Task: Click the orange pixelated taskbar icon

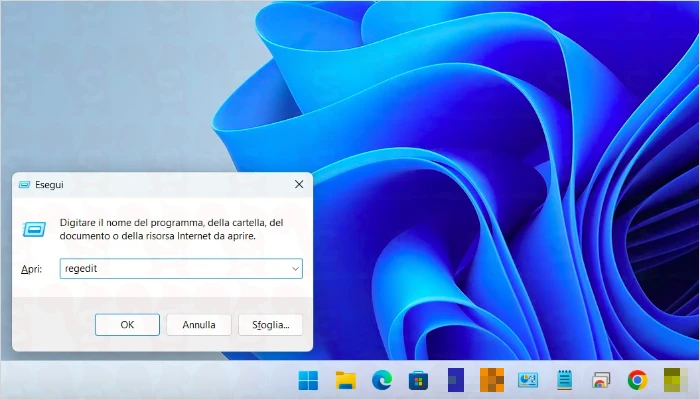Action: point(491,380)
